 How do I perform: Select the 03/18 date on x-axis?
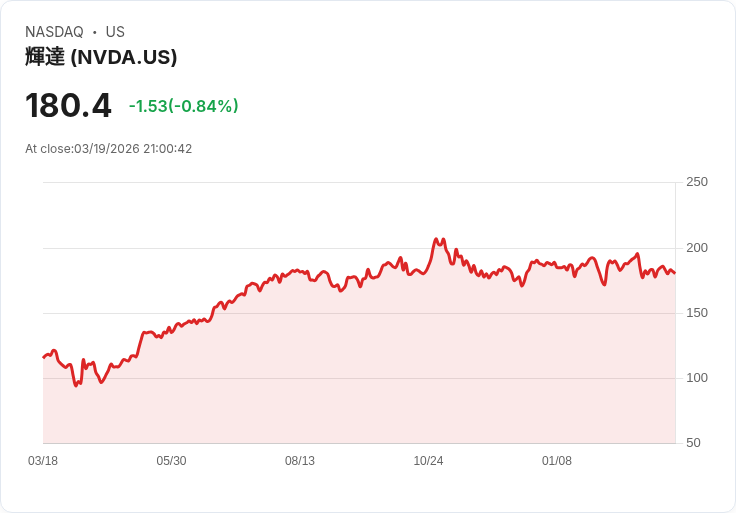pyautogui.click(x=43, y=461)
